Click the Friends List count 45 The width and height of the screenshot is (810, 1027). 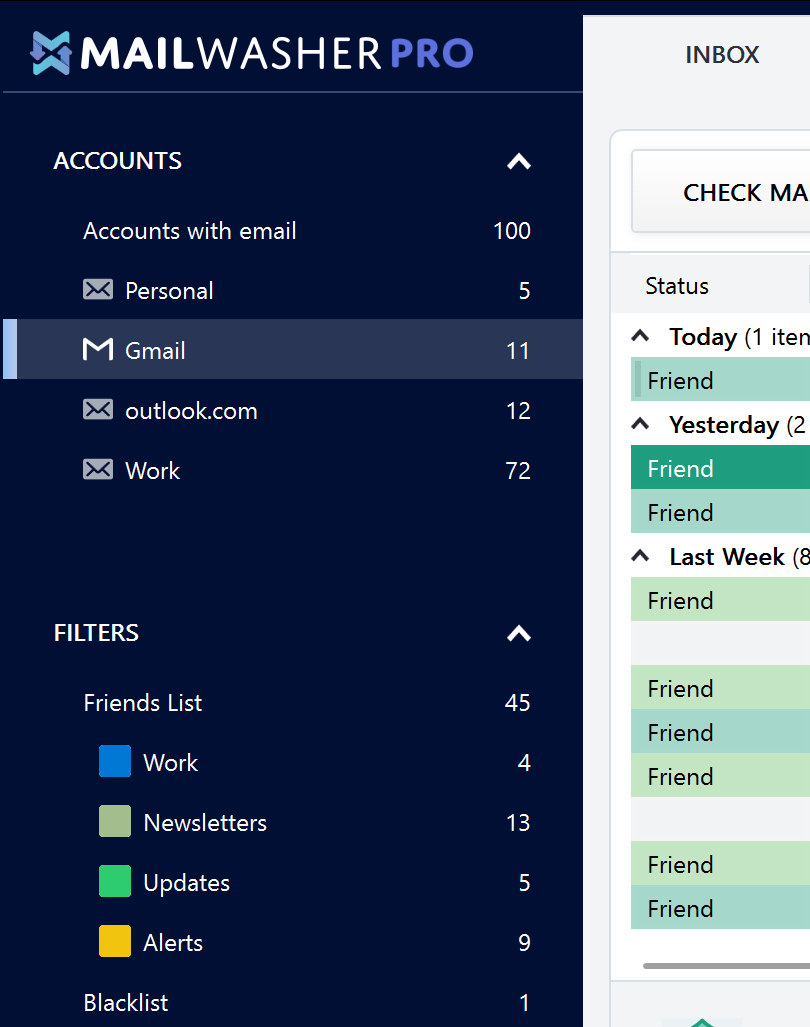tap(517, 703)
